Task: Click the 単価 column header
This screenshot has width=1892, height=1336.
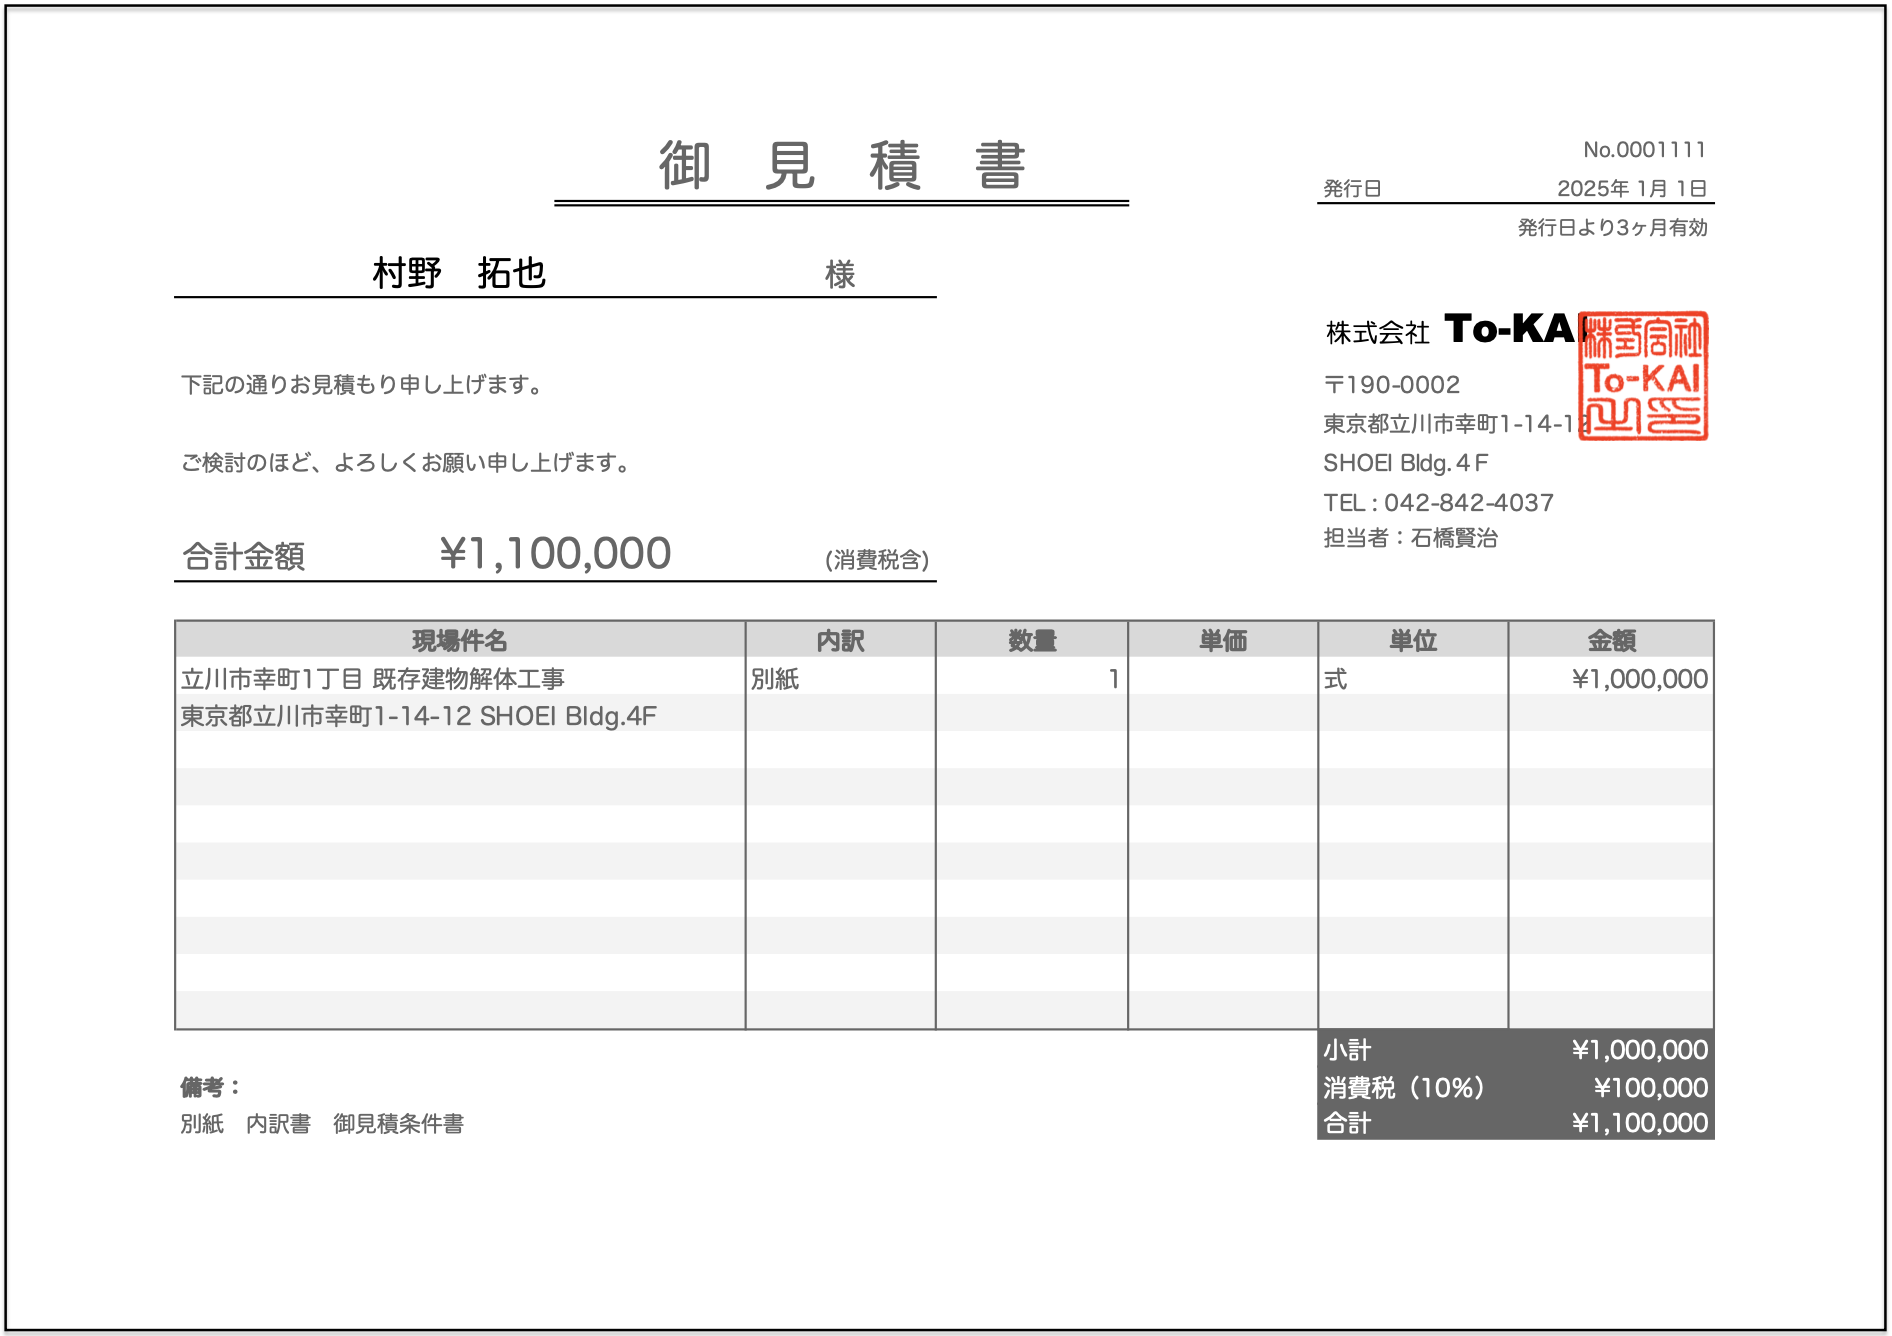Action: point(1223,640)
